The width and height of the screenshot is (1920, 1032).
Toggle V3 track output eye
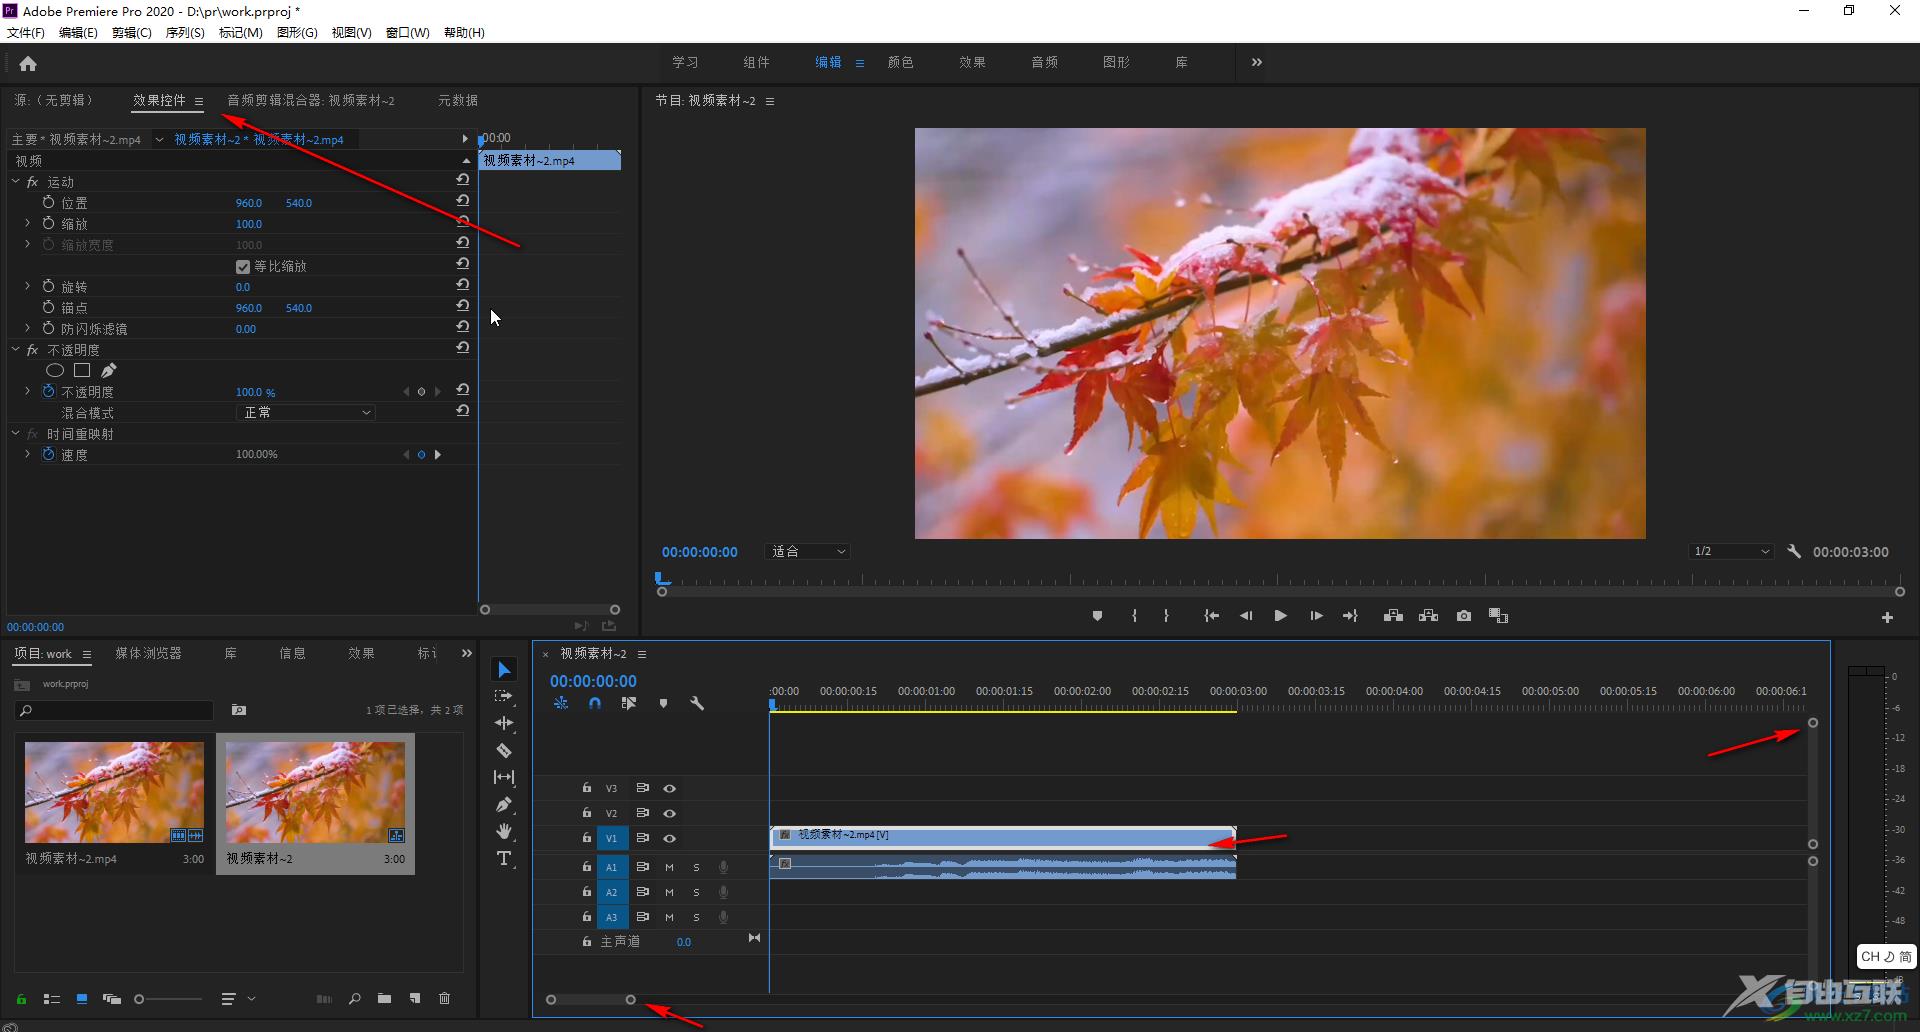point(670,788)
